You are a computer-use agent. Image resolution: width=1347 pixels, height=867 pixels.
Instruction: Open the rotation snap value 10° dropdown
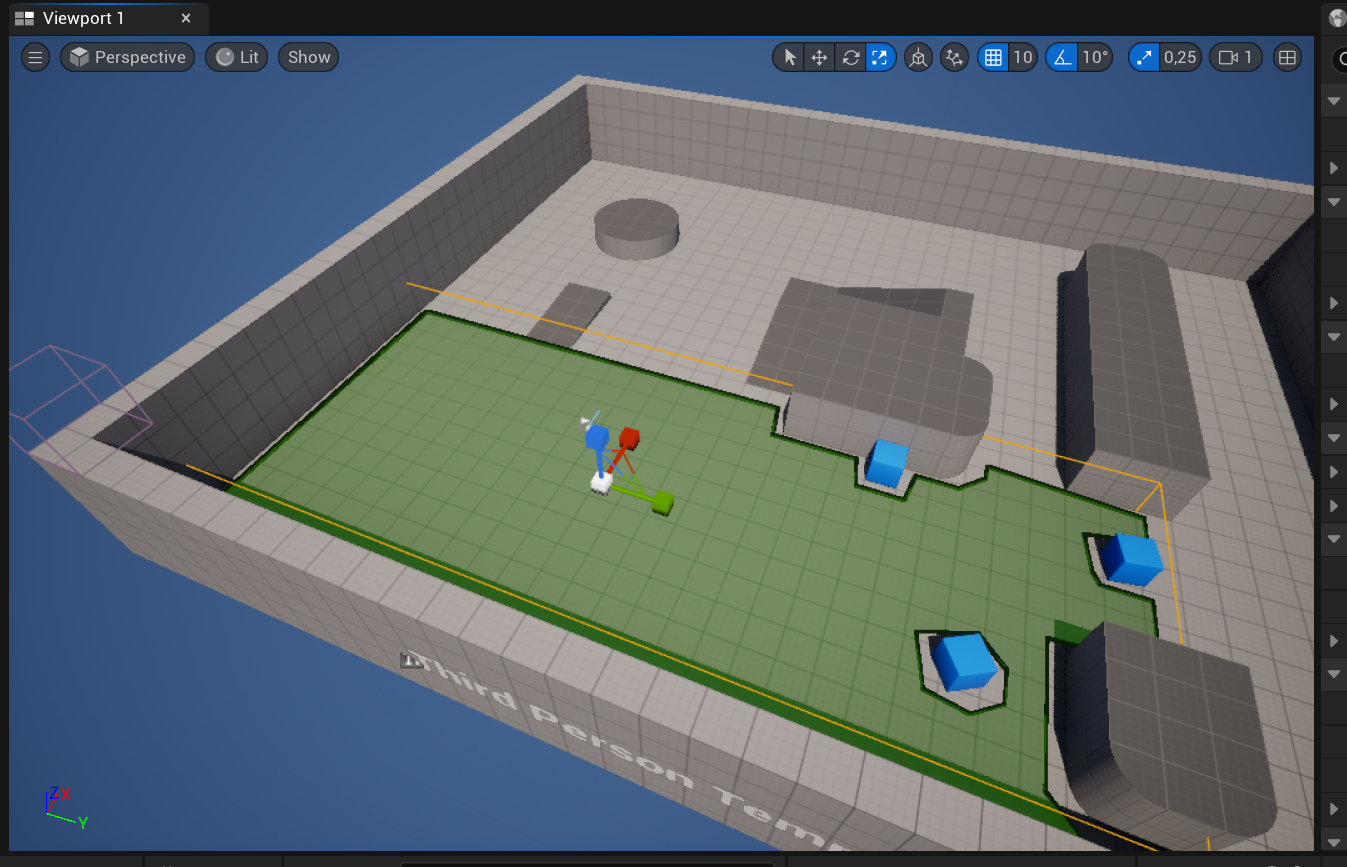1095,57
